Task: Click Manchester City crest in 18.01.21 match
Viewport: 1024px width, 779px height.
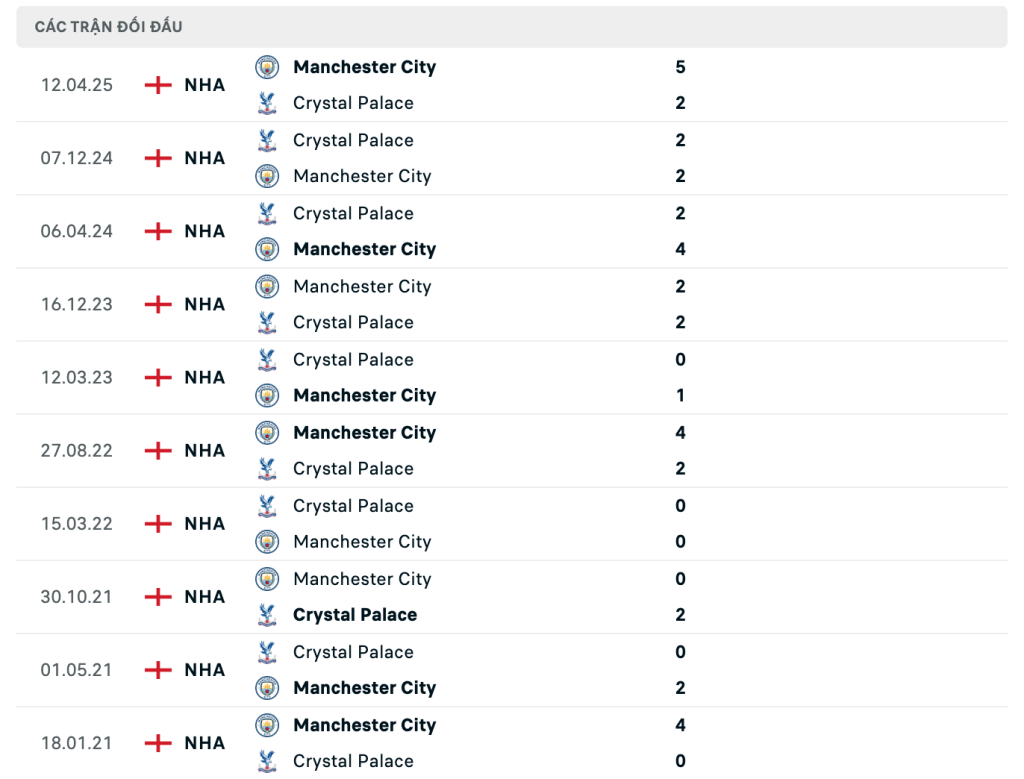Action: 266,725
